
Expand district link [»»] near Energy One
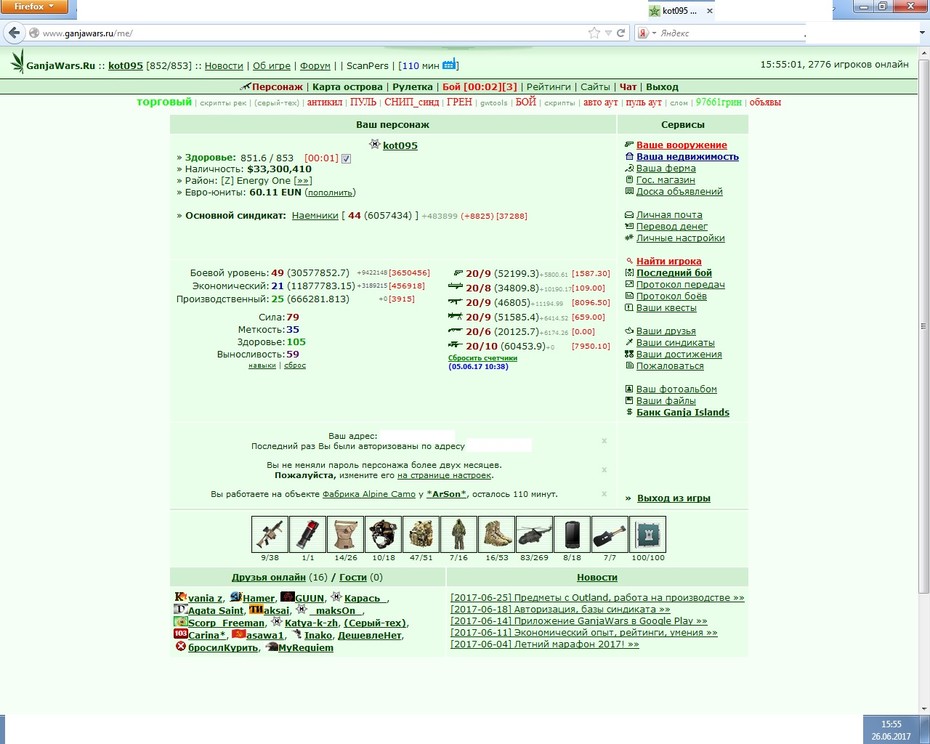[x=303, y=181]
